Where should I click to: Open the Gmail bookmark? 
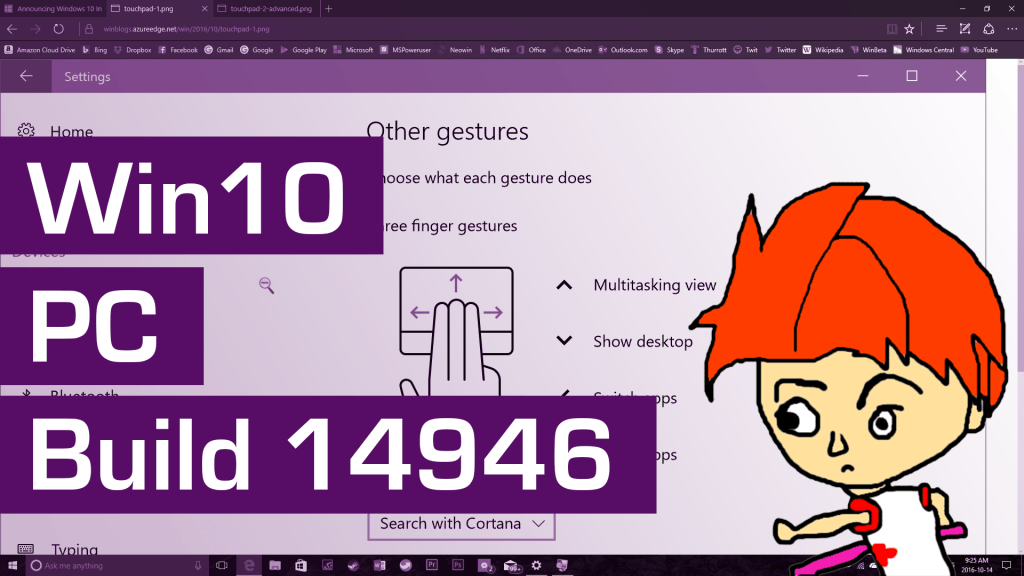point(219,50)
